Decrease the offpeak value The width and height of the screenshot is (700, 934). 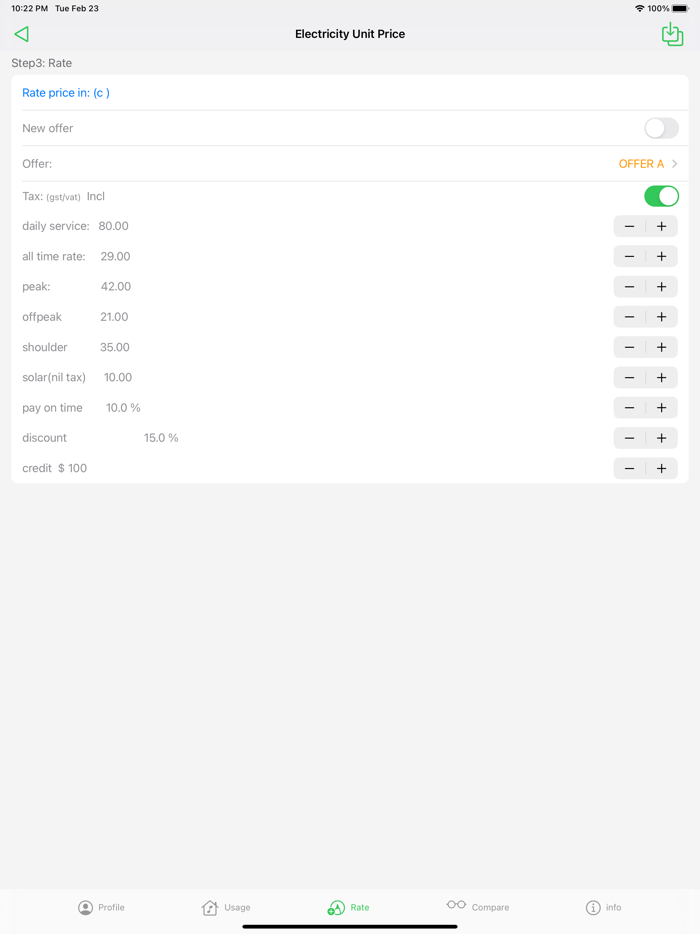click(629, 316)
